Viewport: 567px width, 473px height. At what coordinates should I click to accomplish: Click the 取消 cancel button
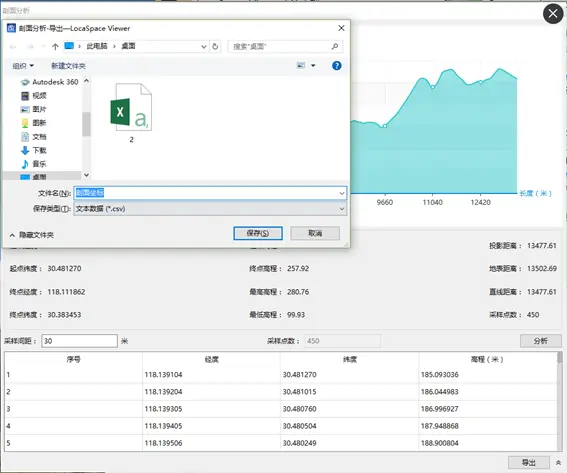point(315,233)
